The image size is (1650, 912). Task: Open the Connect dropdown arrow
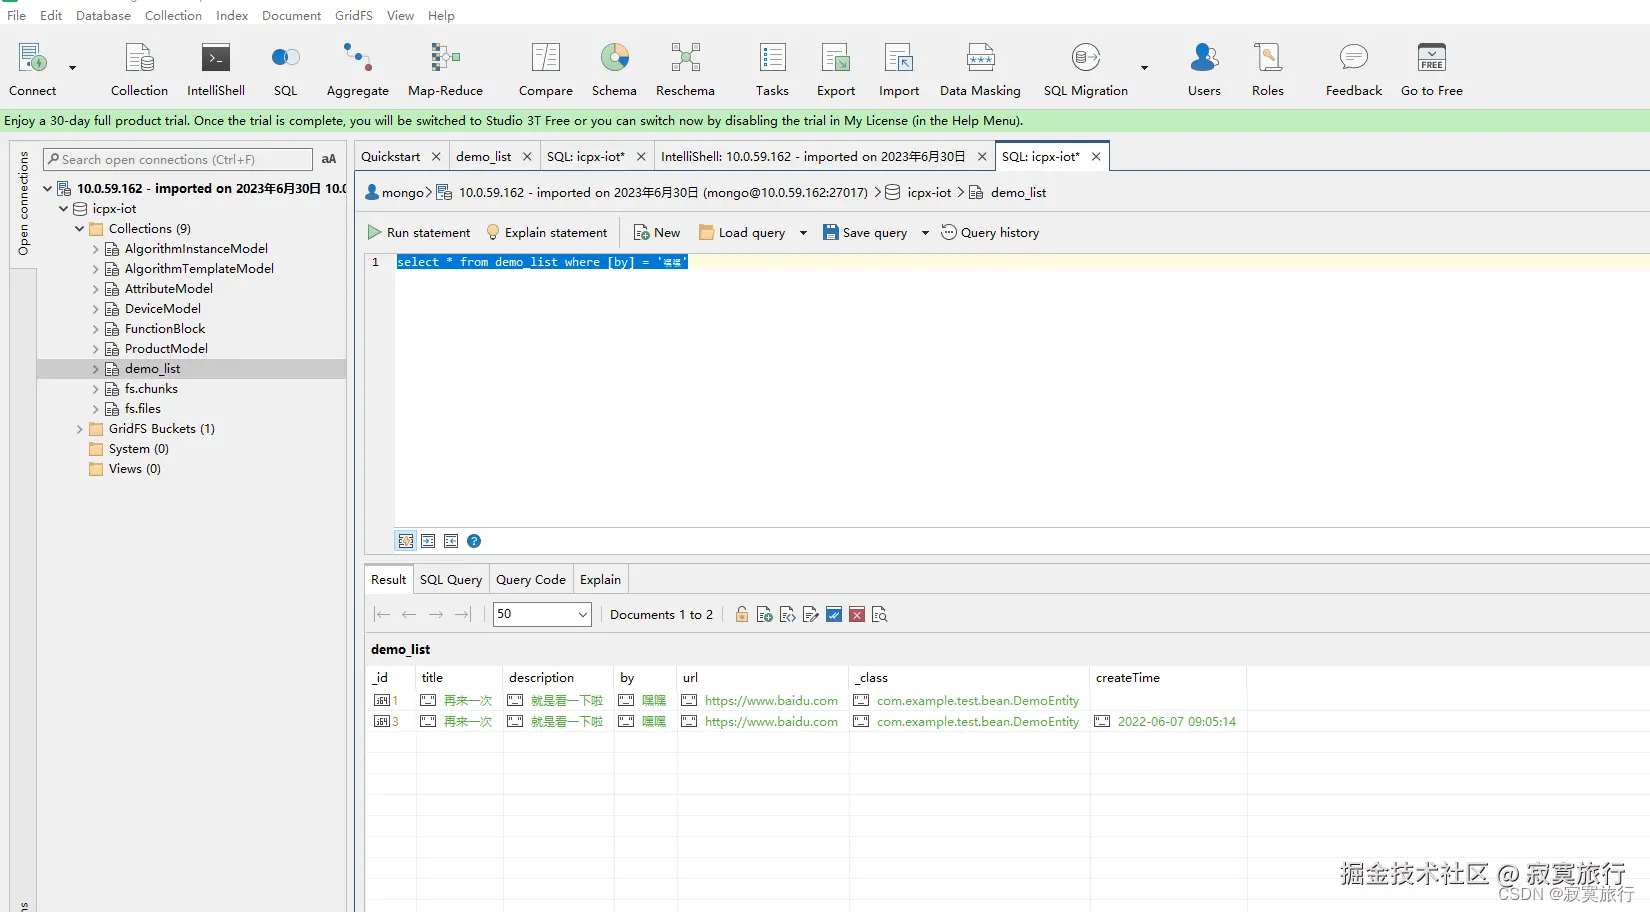point(72,68)
